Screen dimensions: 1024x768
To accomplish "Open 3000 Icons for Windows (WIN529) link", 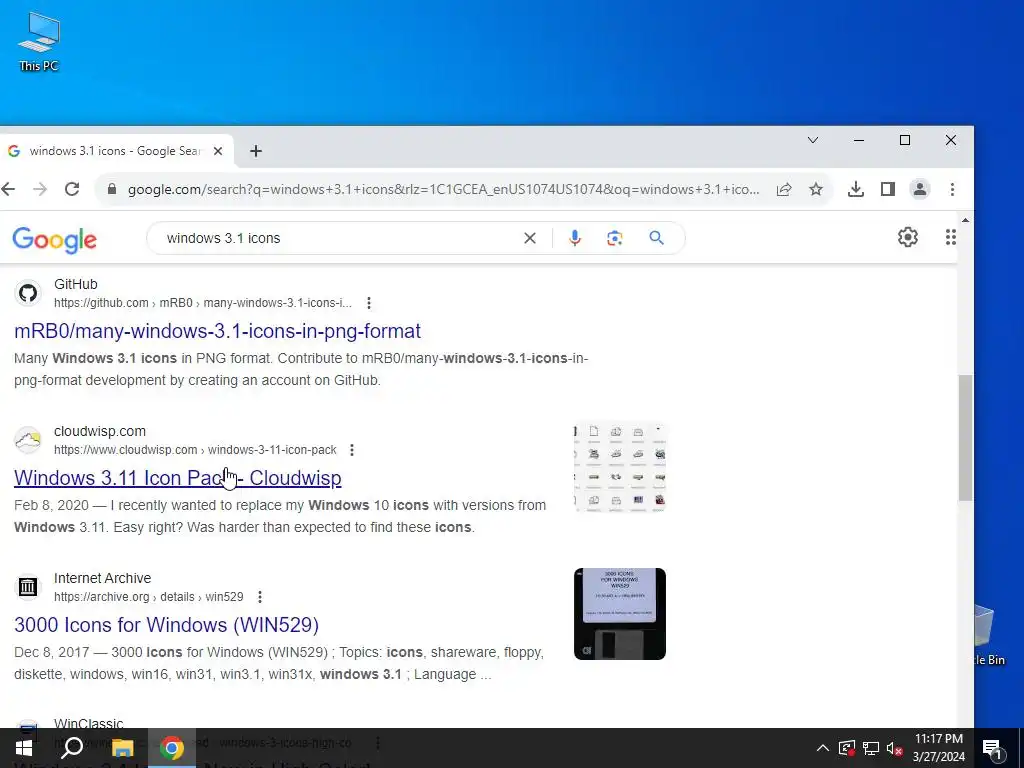I will click(x=167, y=625).
